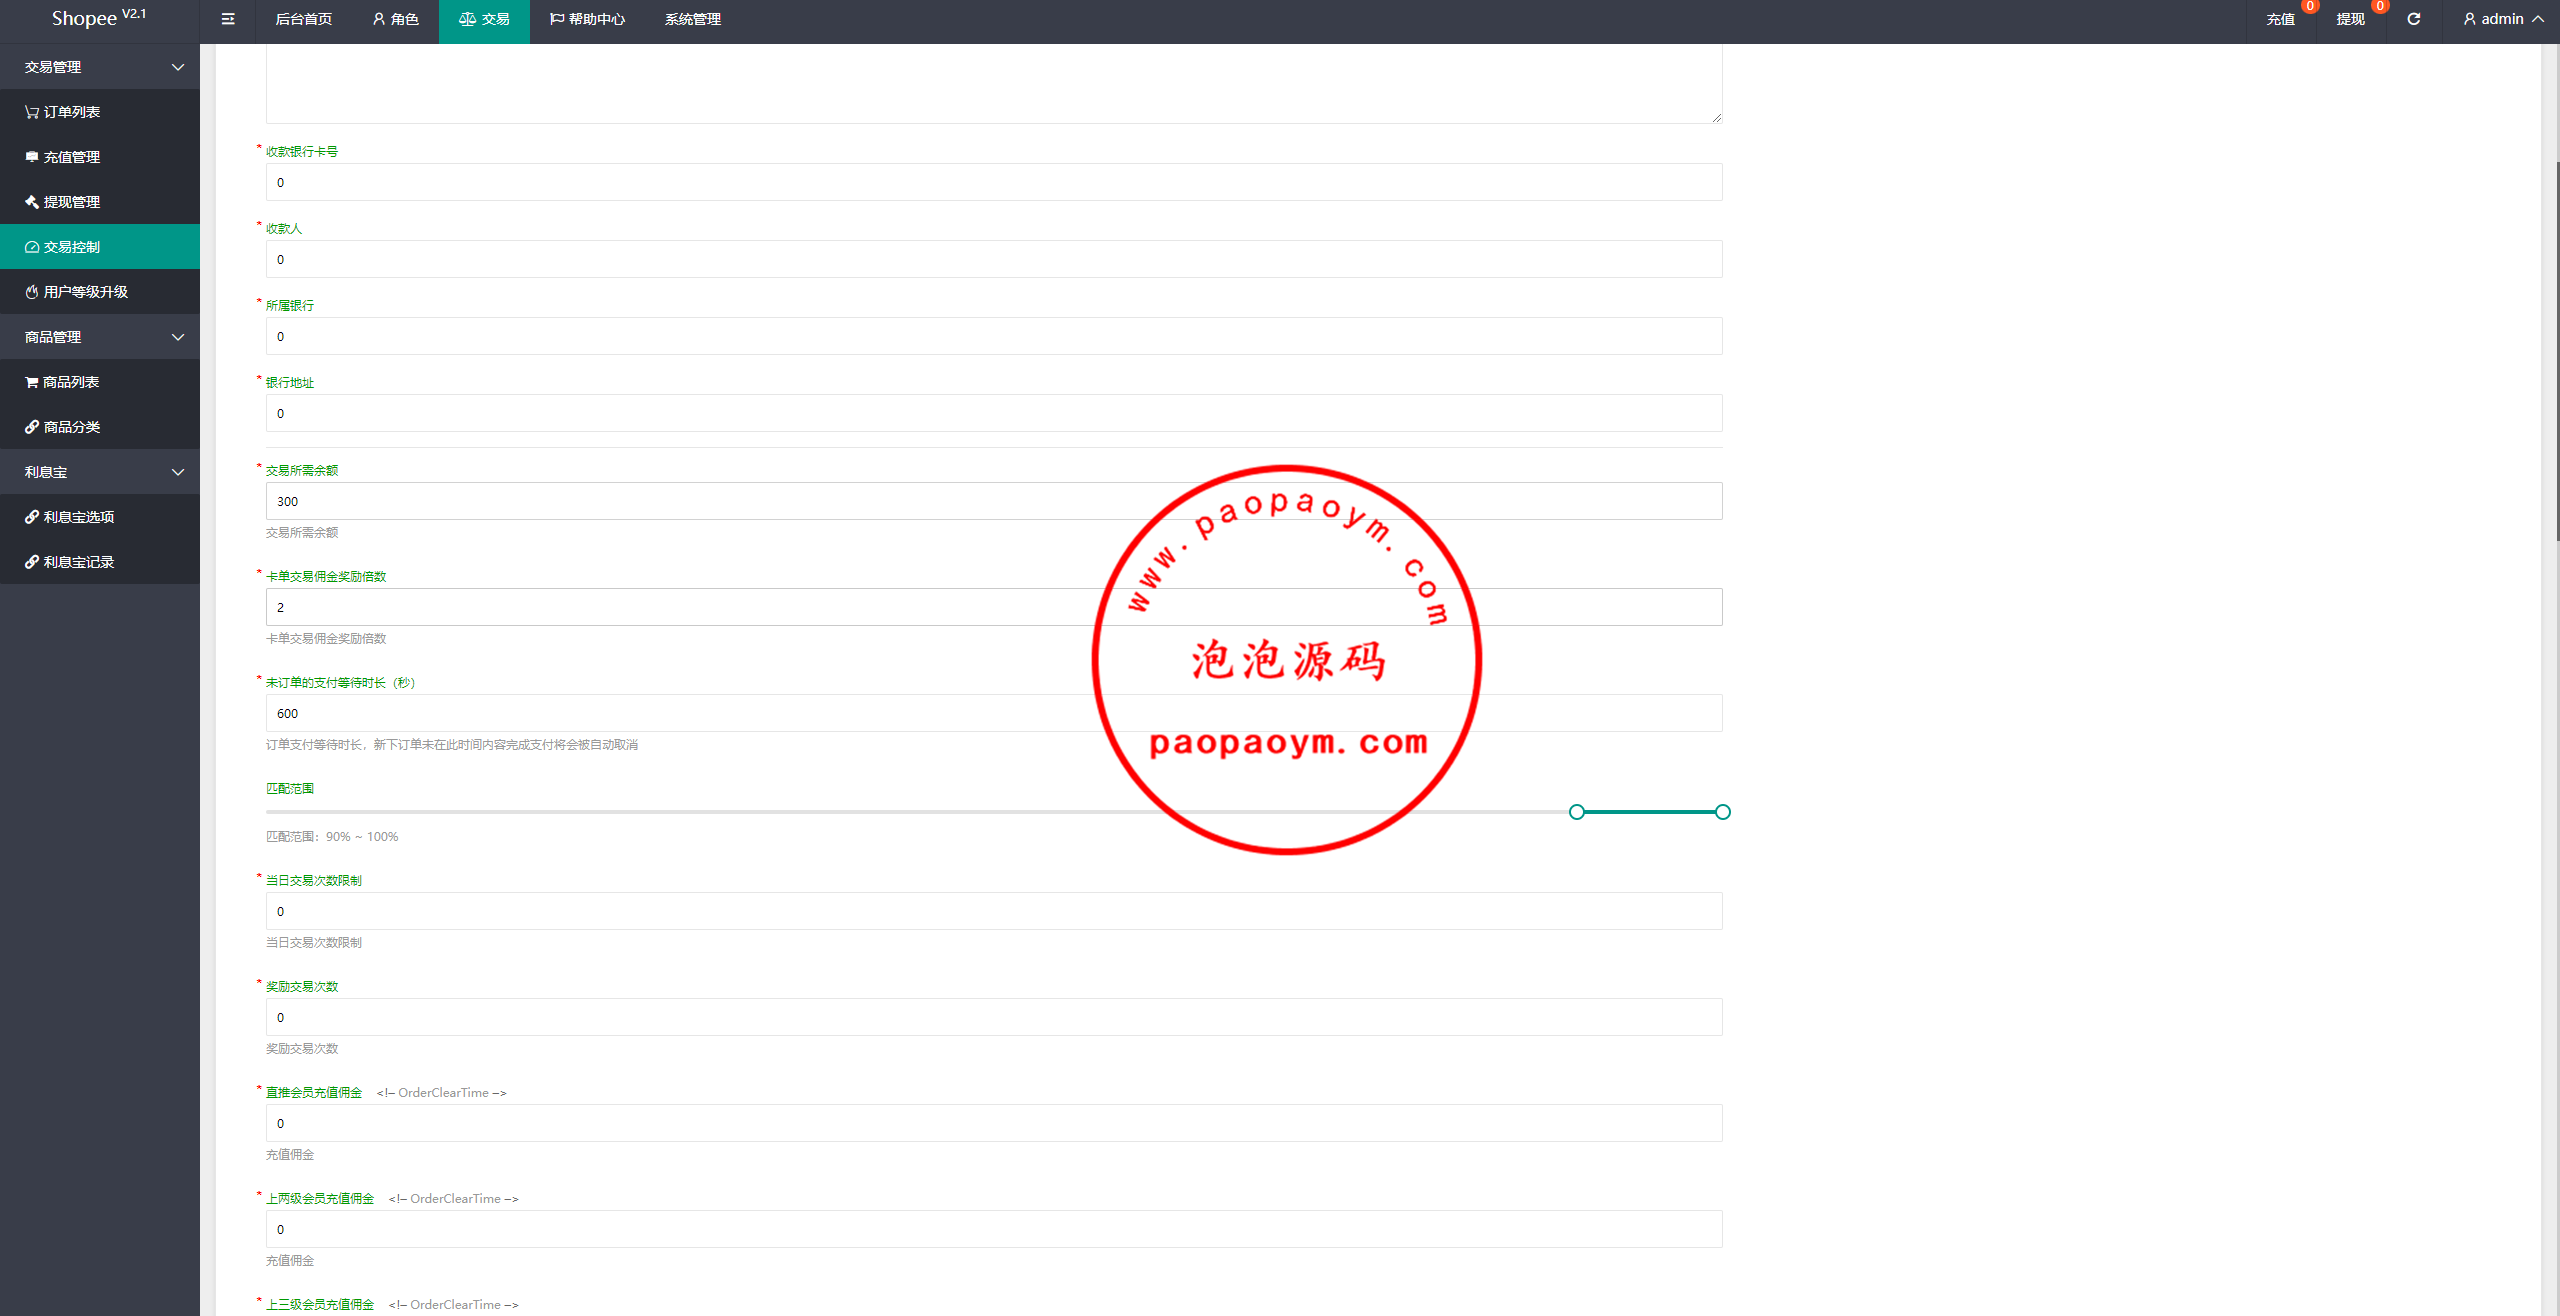This screenshot has width=2560, height=1316.
Task: Open the admin user dropdown
Action: (x=2503, y=19)
